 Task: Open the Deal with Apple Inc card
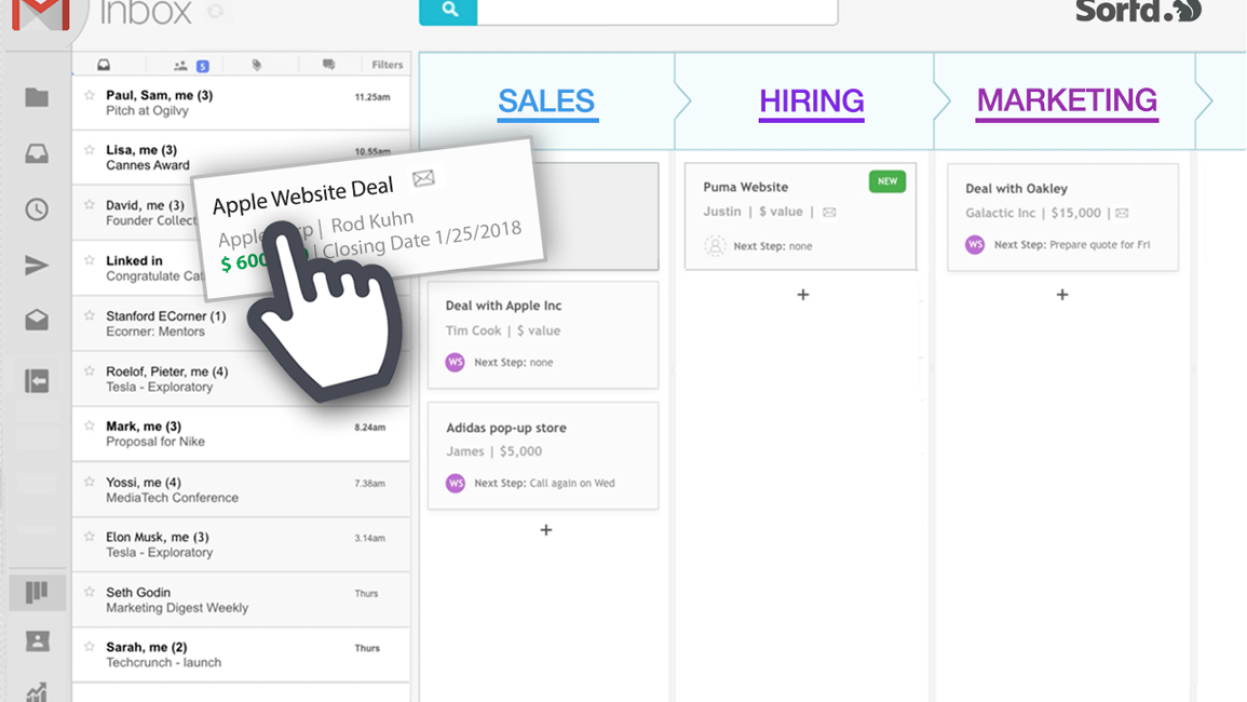(543, 335)
